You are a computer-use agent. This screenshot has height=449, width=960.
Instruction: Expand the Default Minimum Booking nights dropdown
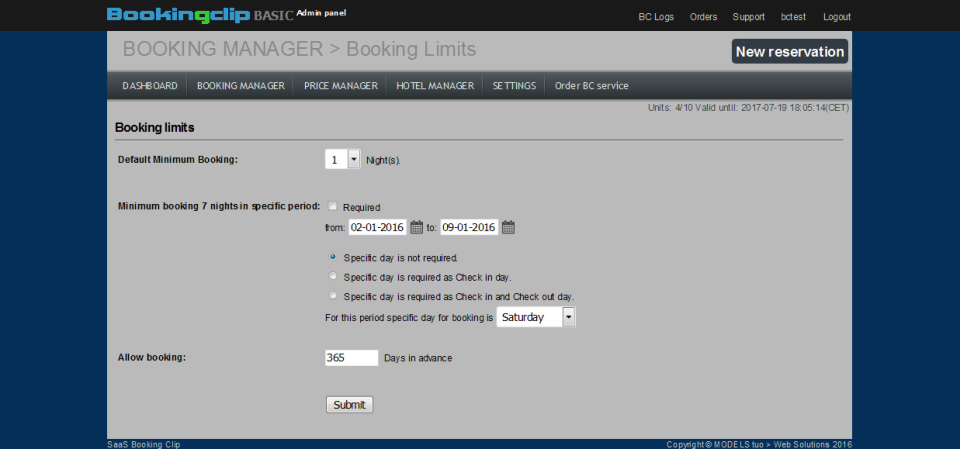[x=353, y=159]
